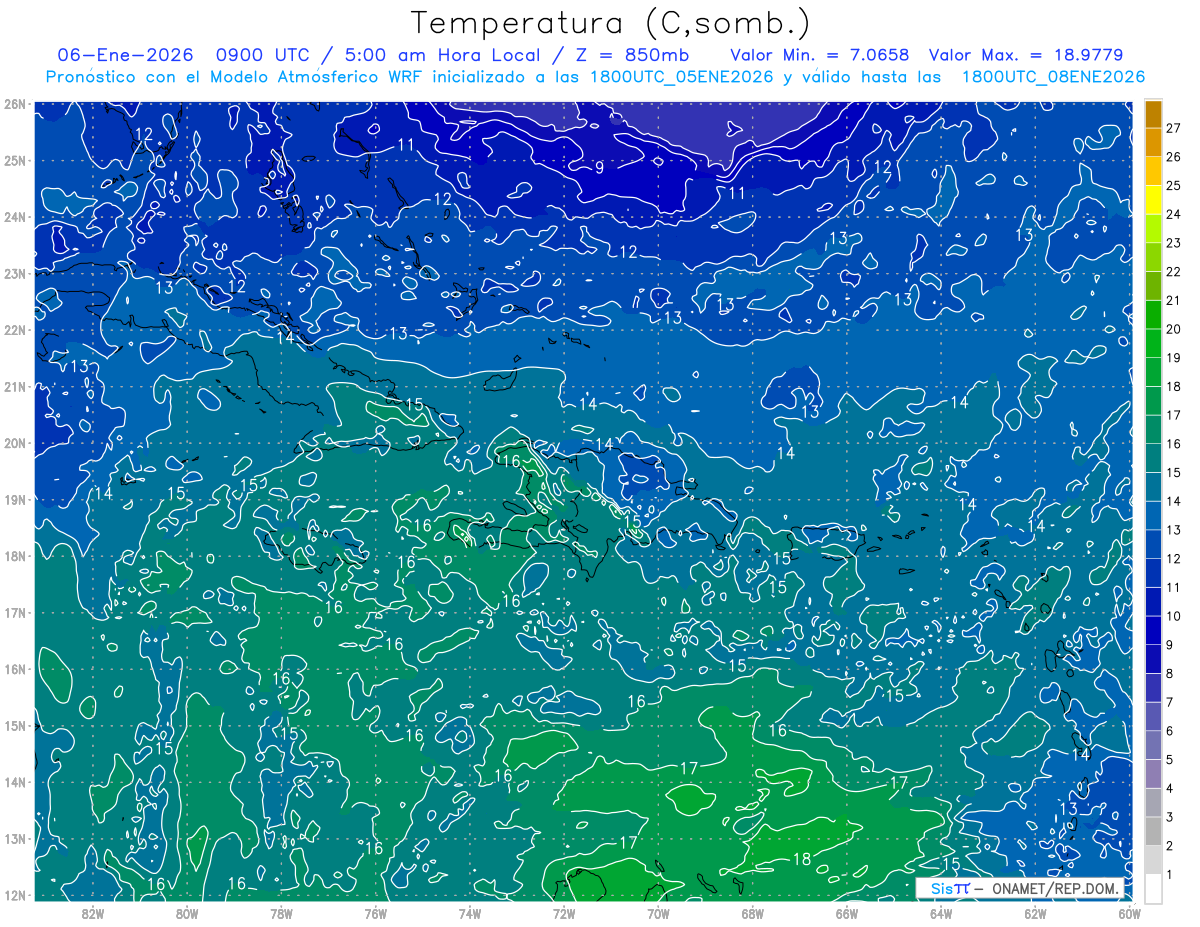Viewport: 1200px width, 927px height.
Task: Click the "9" contour label on the map
Action: click(x=599, y=168)
